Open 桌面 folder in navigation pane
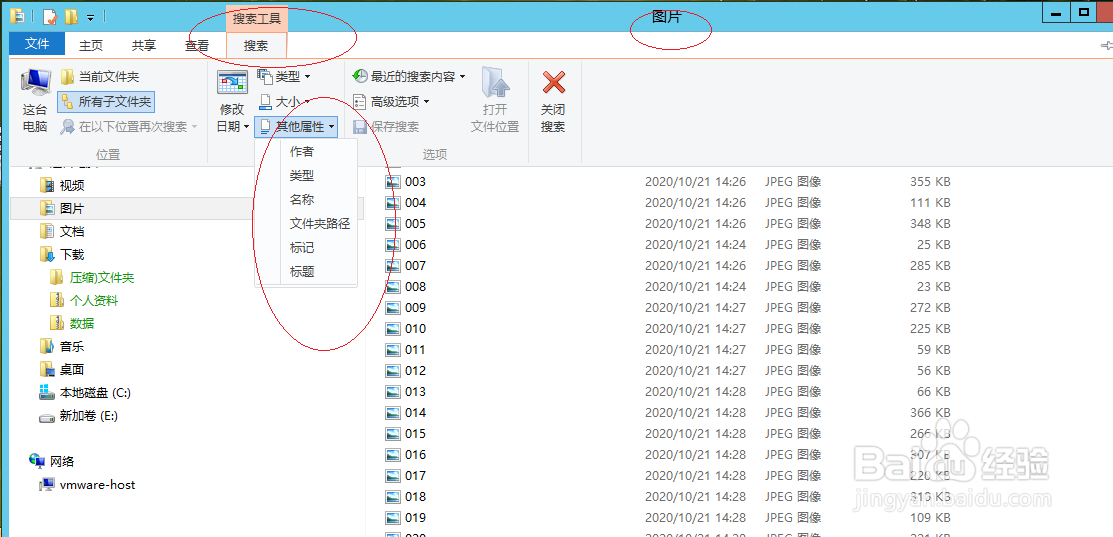The height and width of the screenshot is (537, 1113). tap(63, 369)
